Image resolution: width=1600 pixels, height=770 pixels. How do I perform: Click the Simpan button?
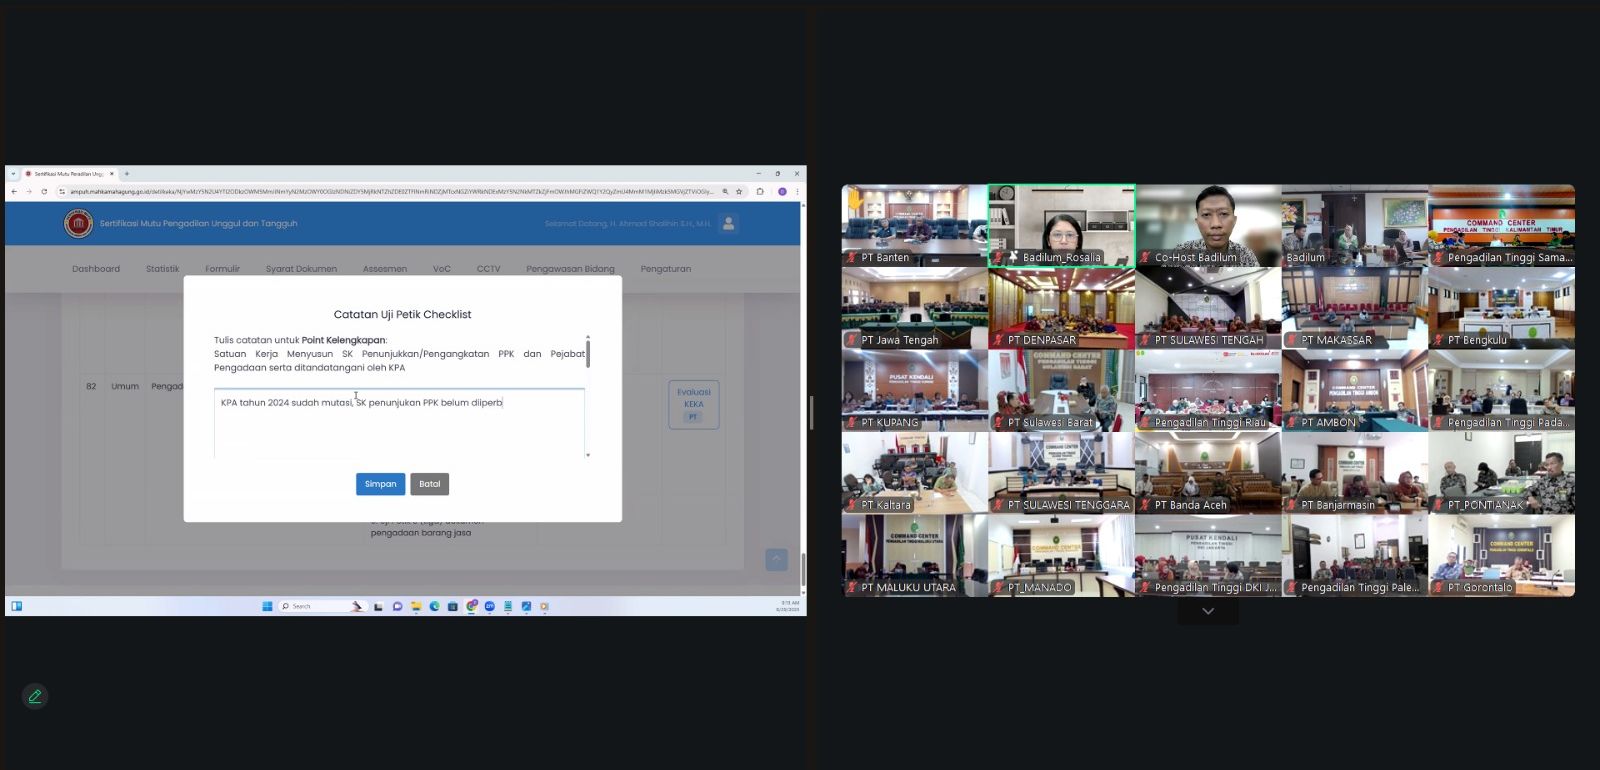380,484
